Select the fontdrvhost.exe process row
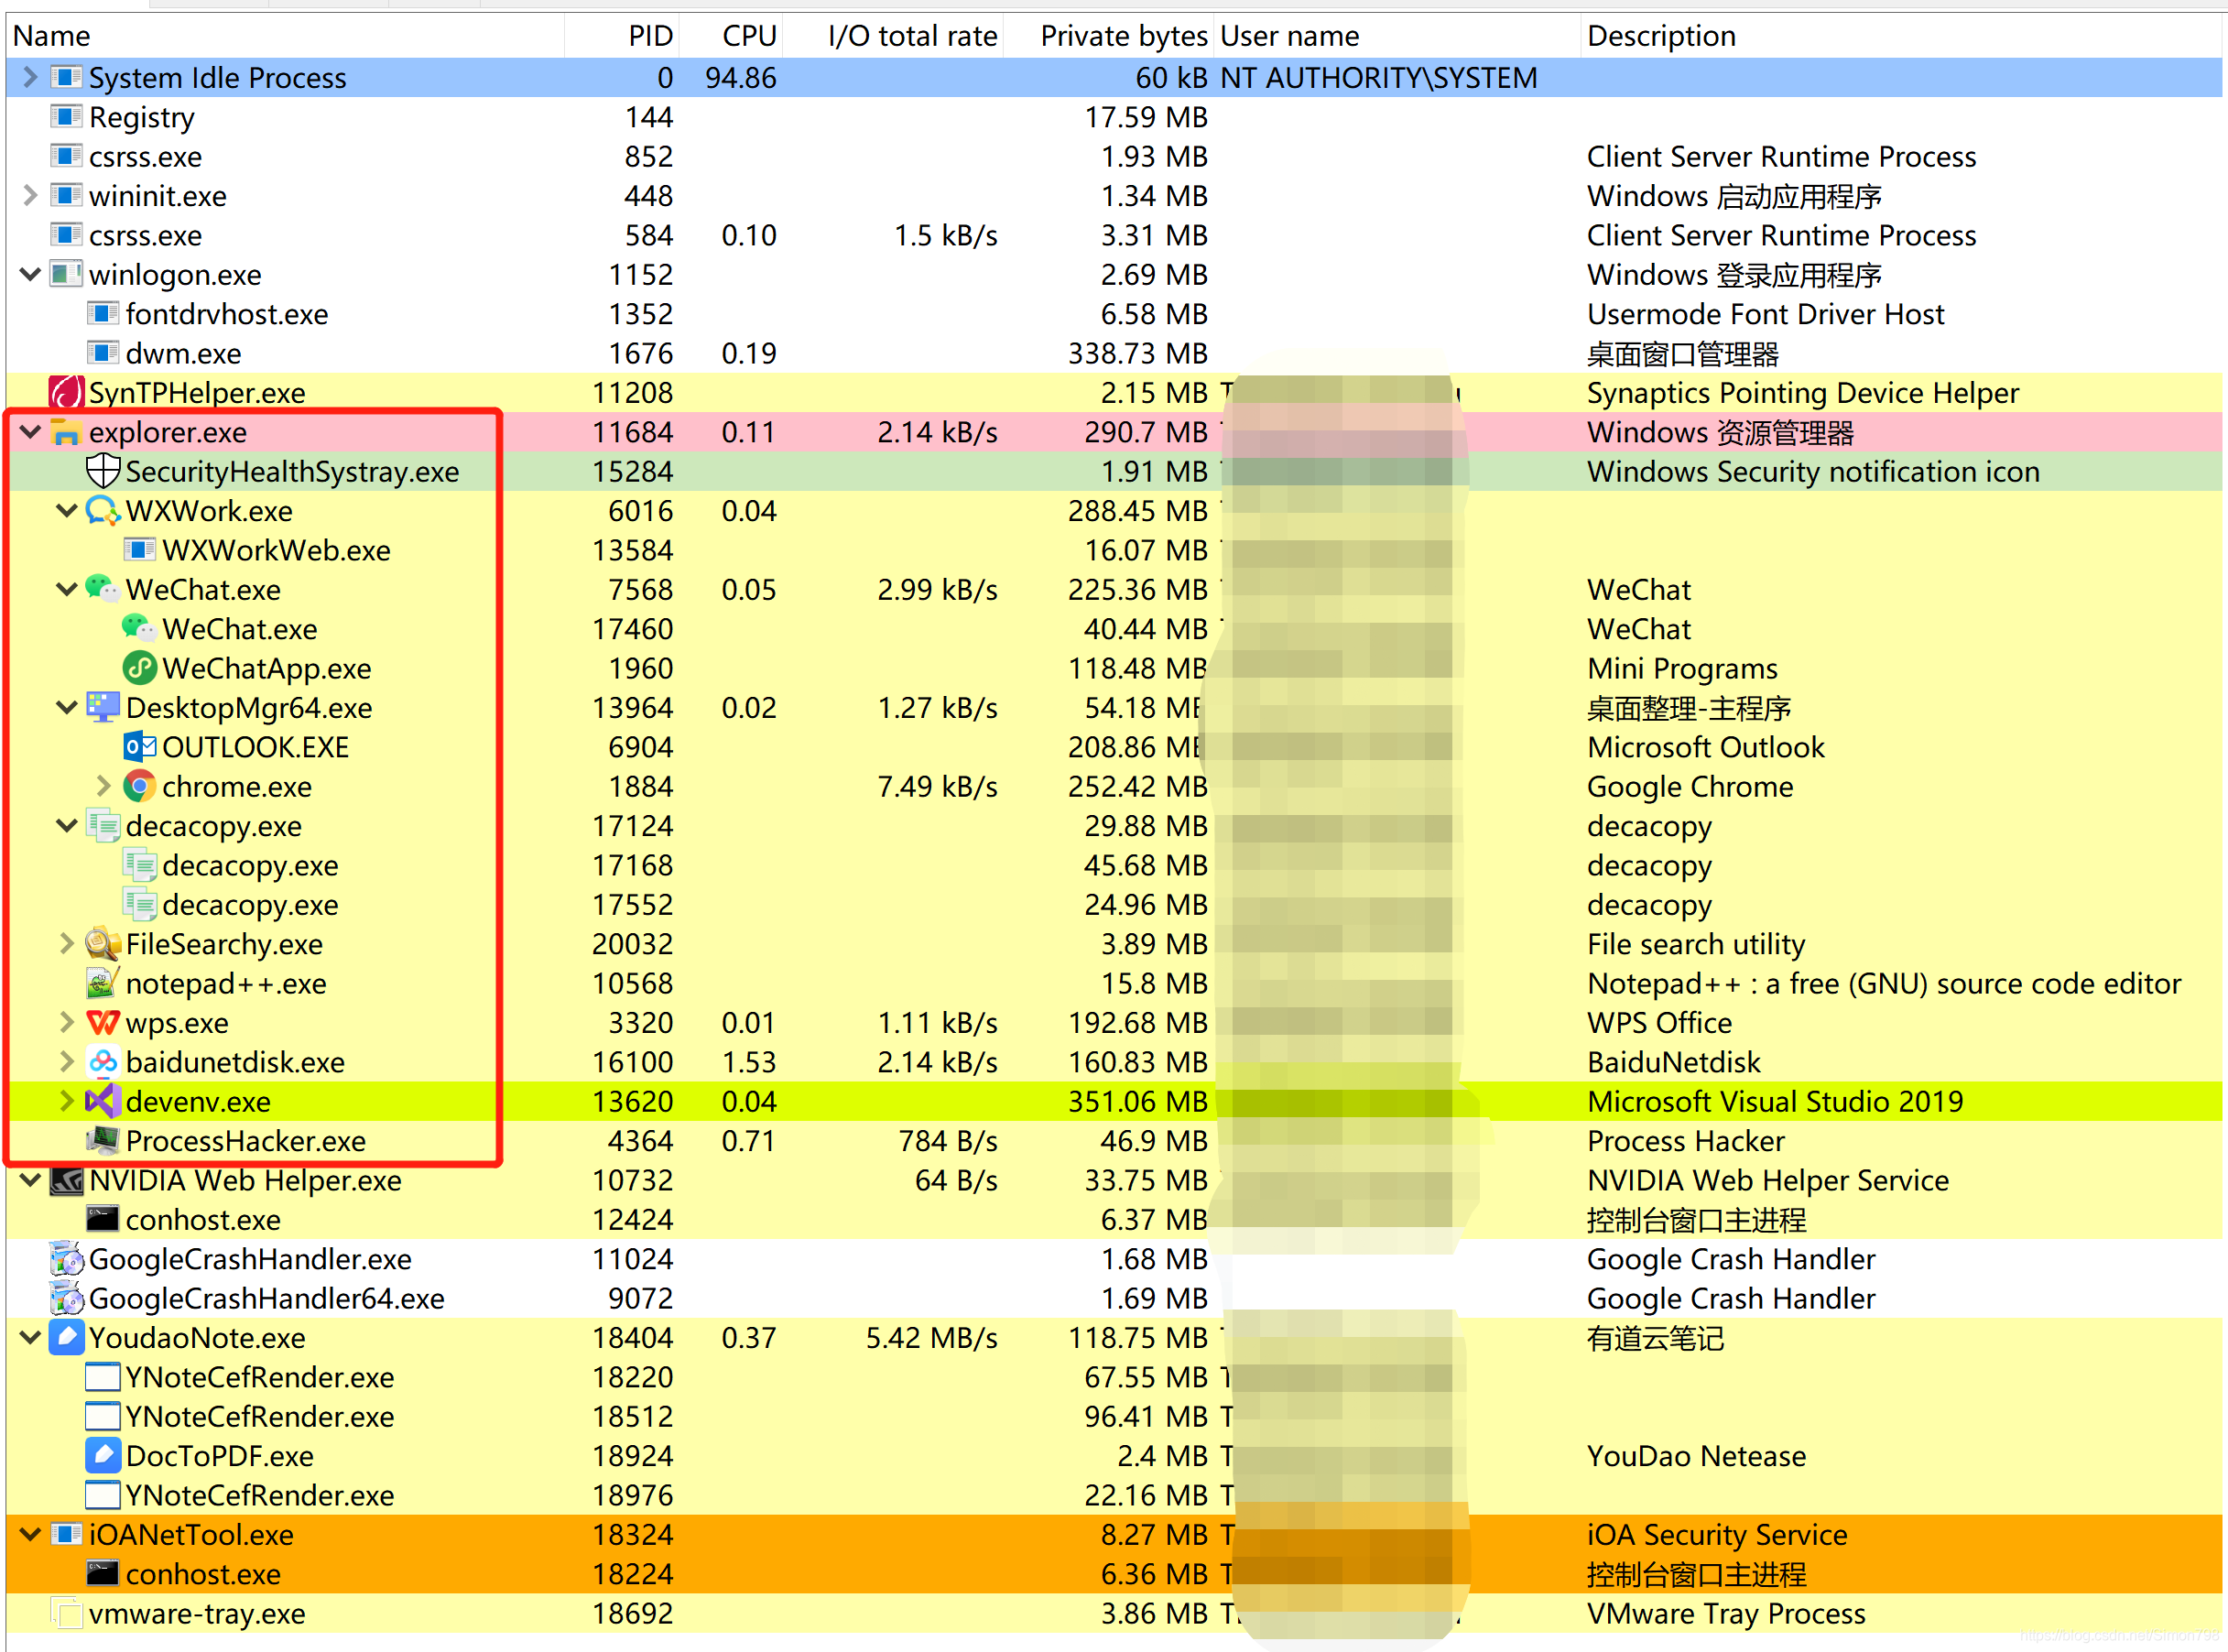The image size is (2228, 1652). [x=1114, y=314]
